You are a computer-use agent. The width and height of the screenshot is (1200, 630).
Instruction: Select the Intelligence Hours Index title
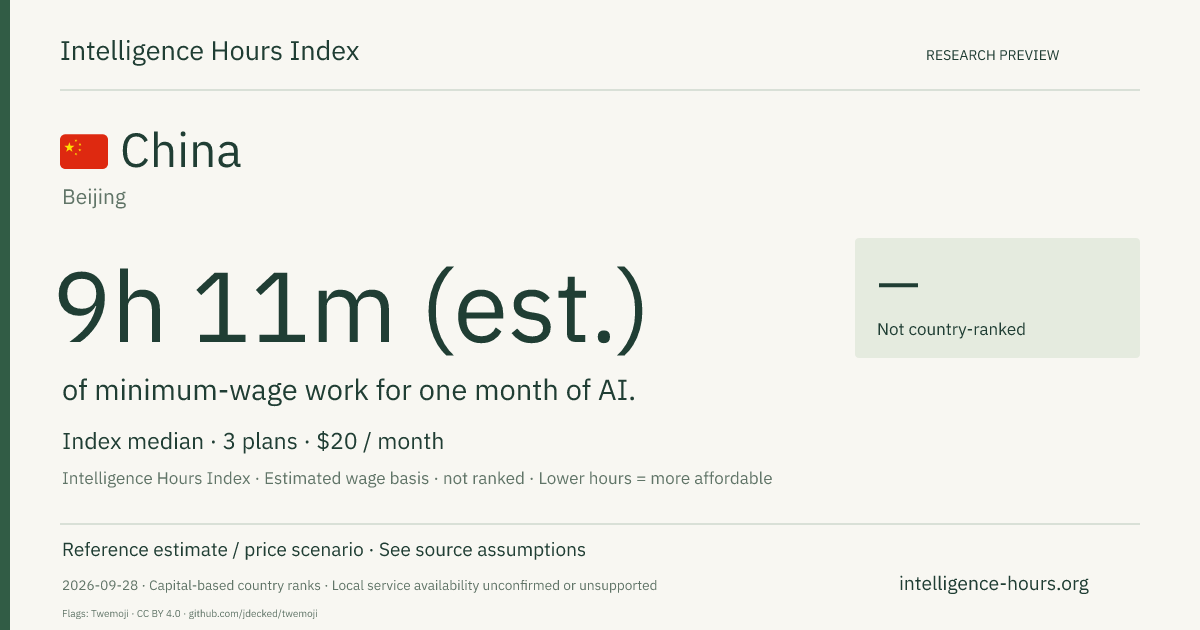click(210, 52)
